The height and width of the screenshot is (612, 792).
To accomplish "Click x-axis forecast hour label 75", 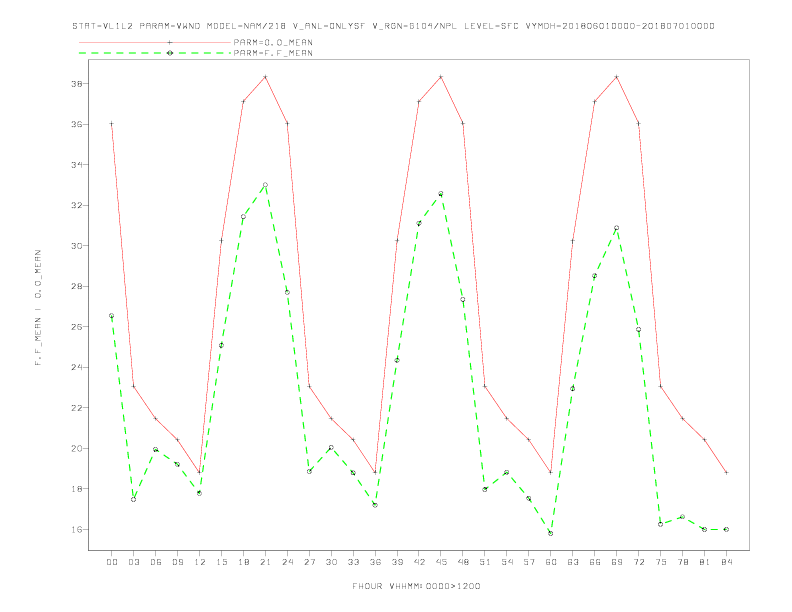I will (x=661, y=562).
